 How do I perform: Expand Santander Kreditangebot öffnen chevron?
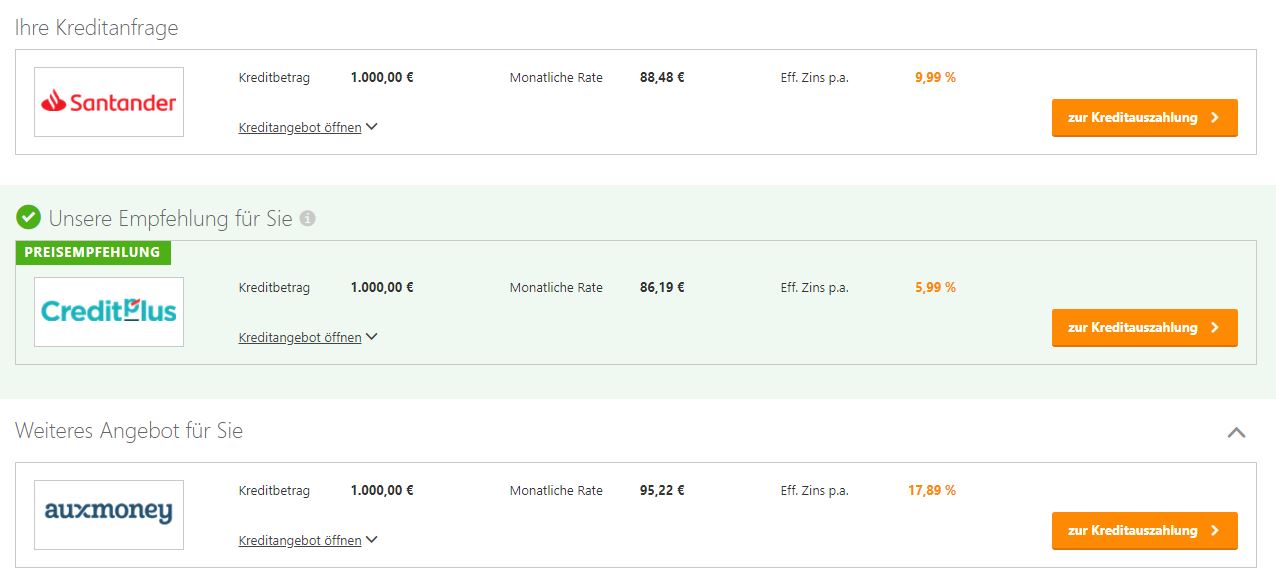point(371,127)
